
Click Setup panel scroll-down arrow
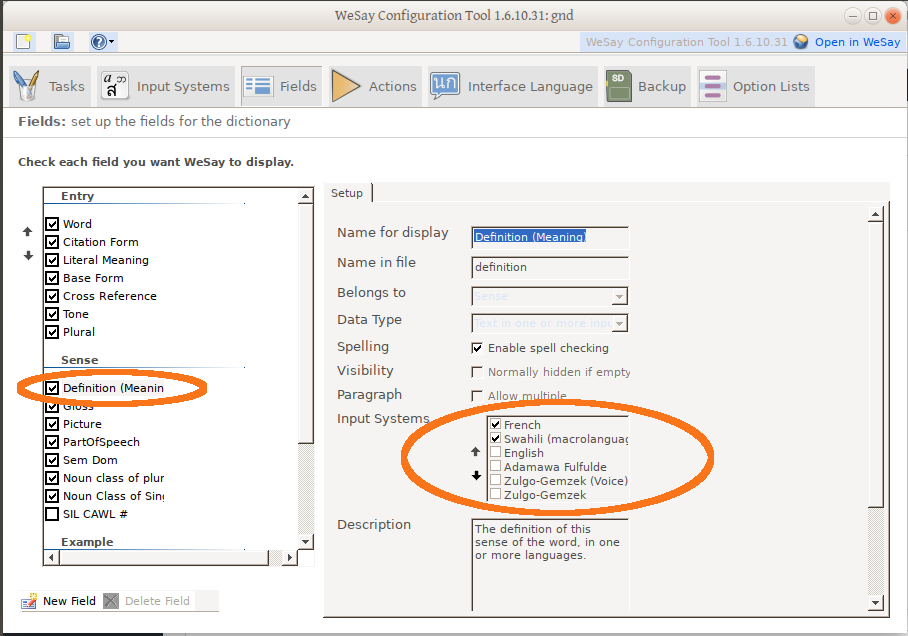click(x=876, y=603)
